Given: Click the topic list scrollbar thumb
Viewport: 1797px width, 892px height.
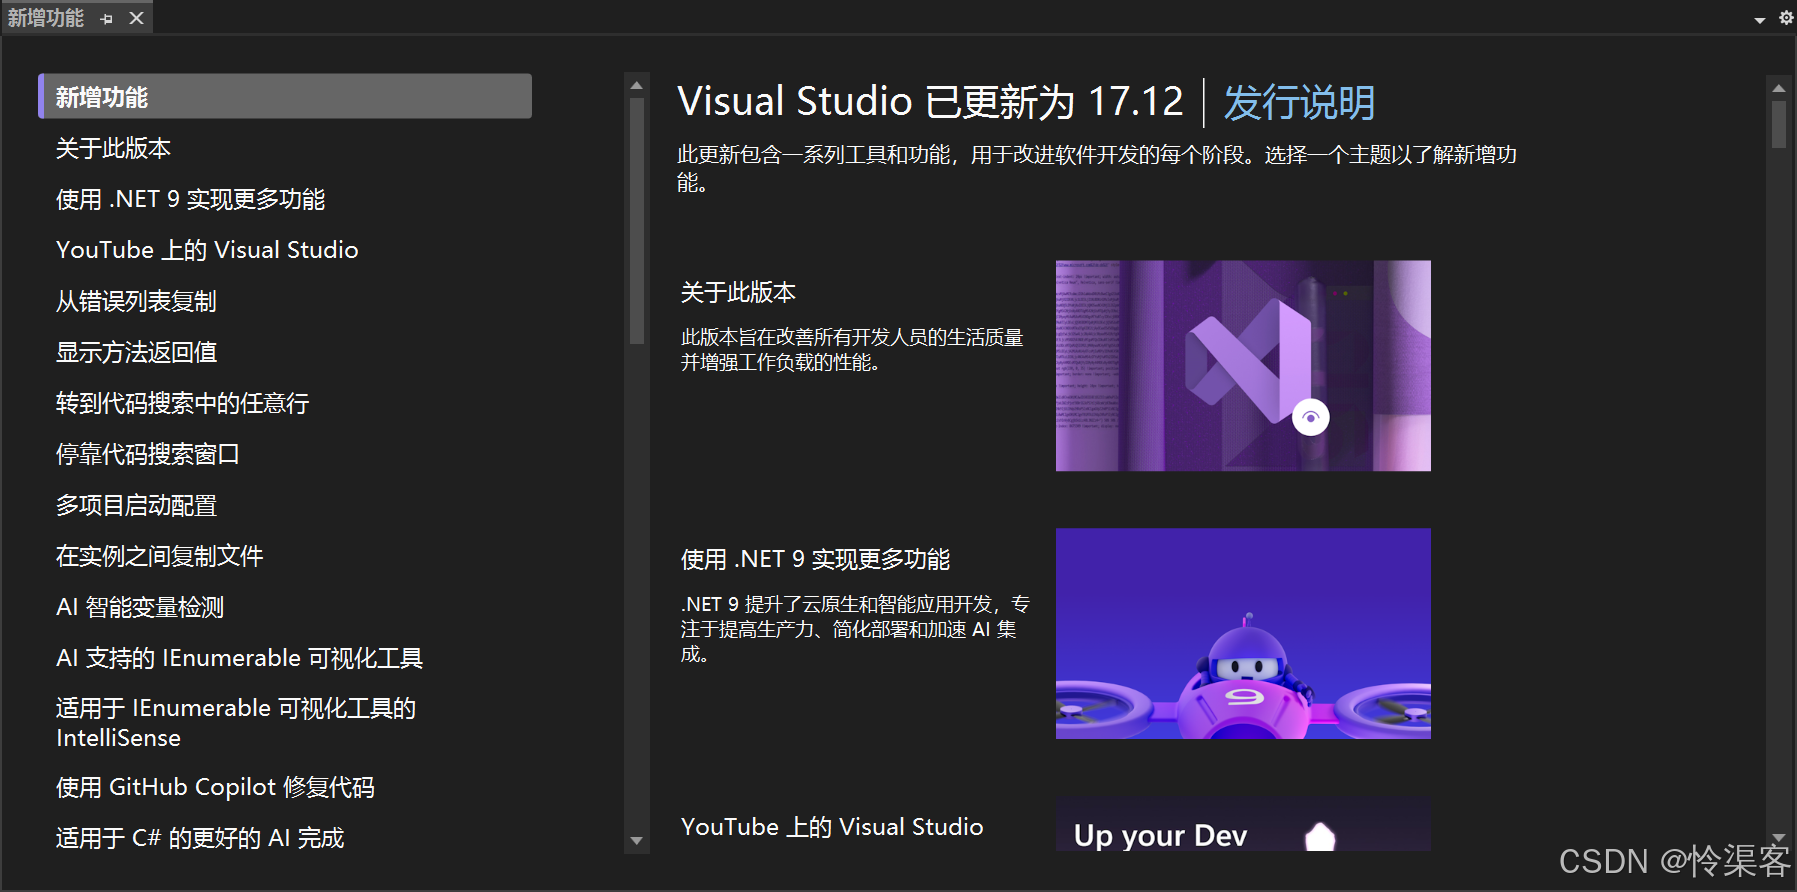Looking at the screenshot, I should pos(636,222).
